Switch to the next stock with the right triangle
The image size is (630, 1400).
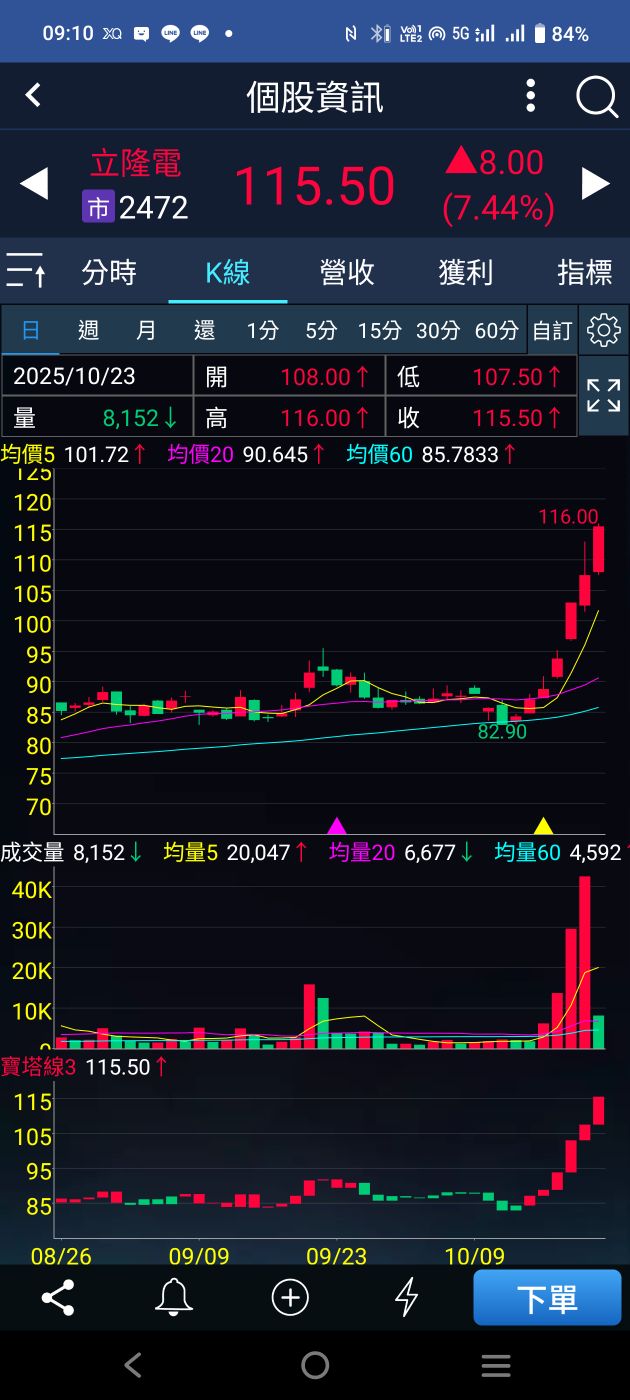tap(596, 184)
